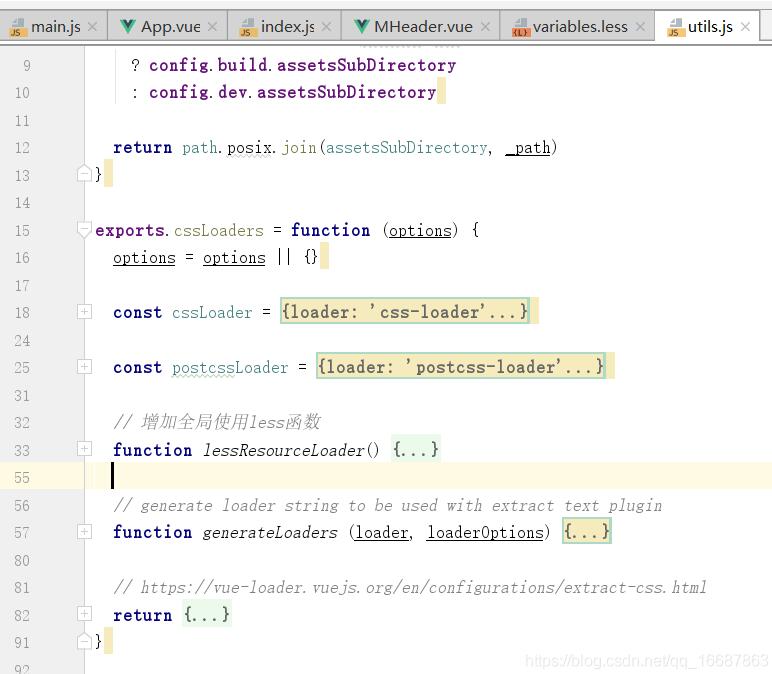Click folded {loader: 'postcss-loader'...} placeholder
The height and width of the screenshot is (674, 772).
(x=460, y=367)
